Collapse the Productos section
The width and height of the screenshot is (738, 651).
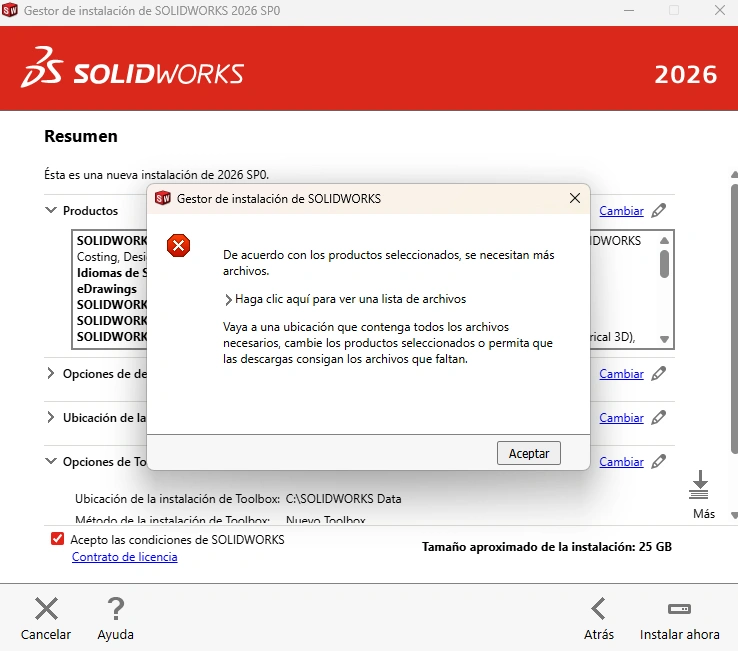click(51, 210)
